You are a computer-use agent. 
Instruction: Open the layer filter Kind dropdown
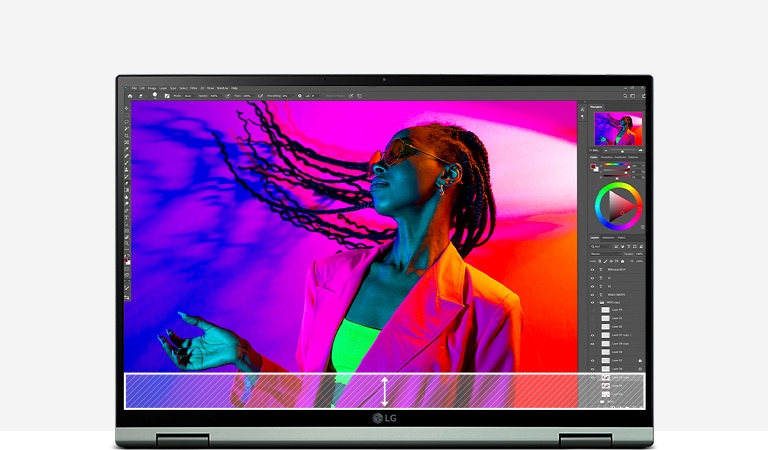tap(598, 246)
